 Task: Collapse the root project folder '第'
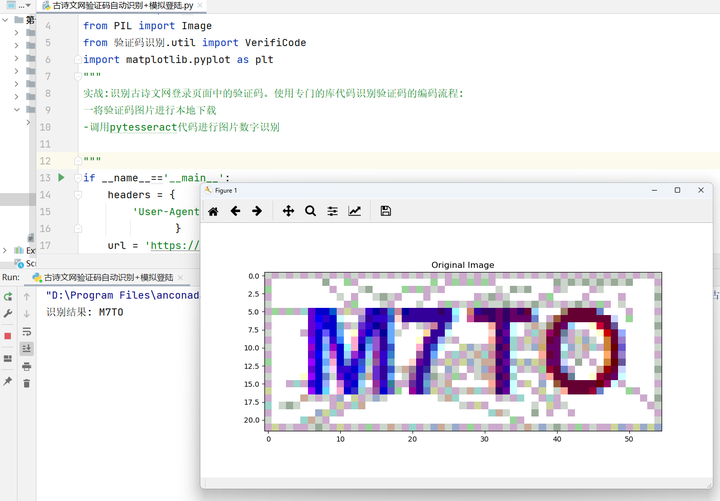[5, 20]
